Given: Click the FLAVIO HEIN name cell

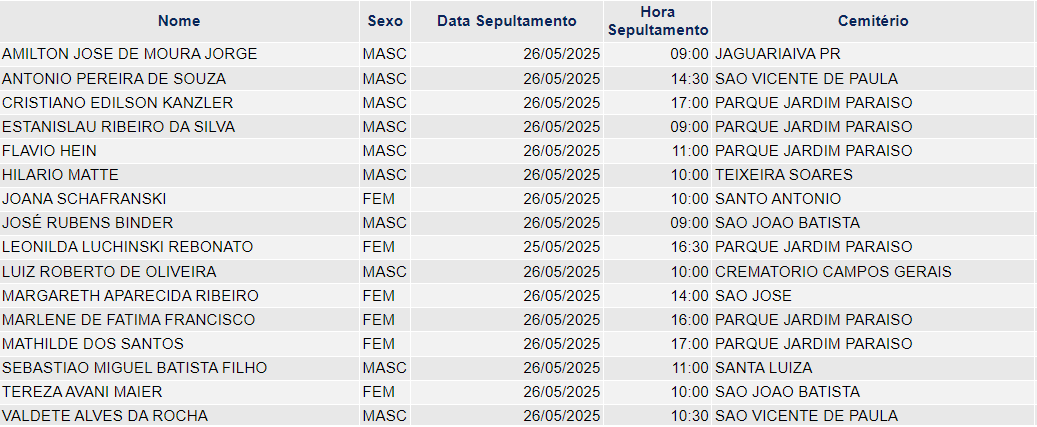Looking at the screenshot, I should point(179,151).
